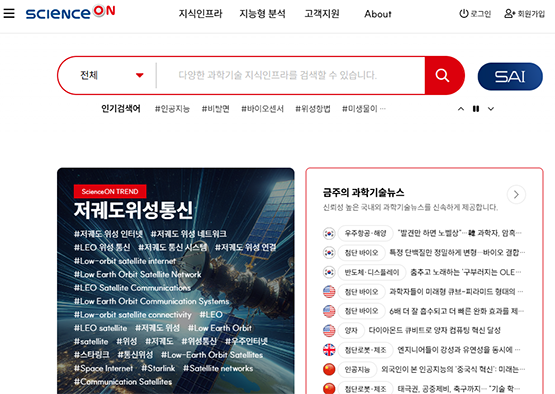555x394 pixels.
Task: Open the SAI assistant button
Action: pos(510,76)
